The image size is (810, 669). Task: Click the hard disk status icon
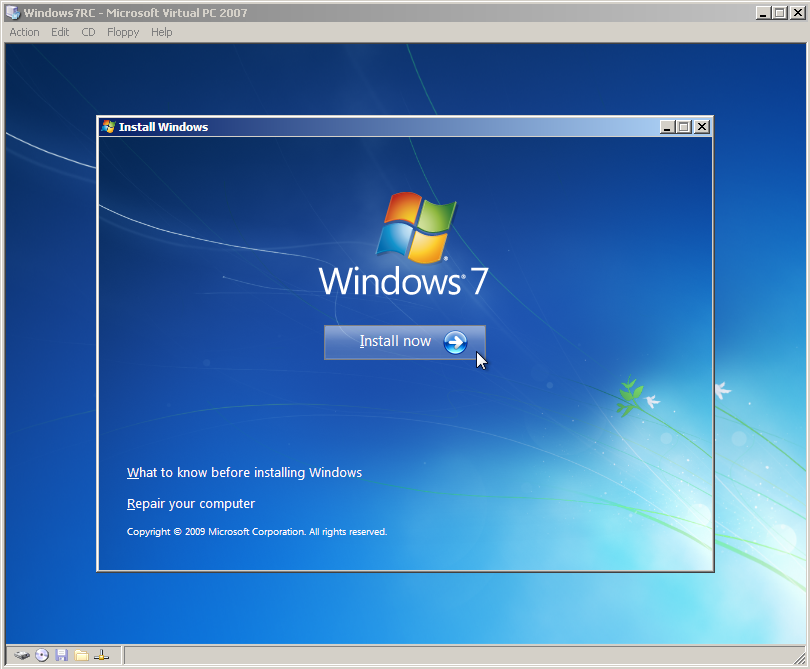click(x=21, y=655)
